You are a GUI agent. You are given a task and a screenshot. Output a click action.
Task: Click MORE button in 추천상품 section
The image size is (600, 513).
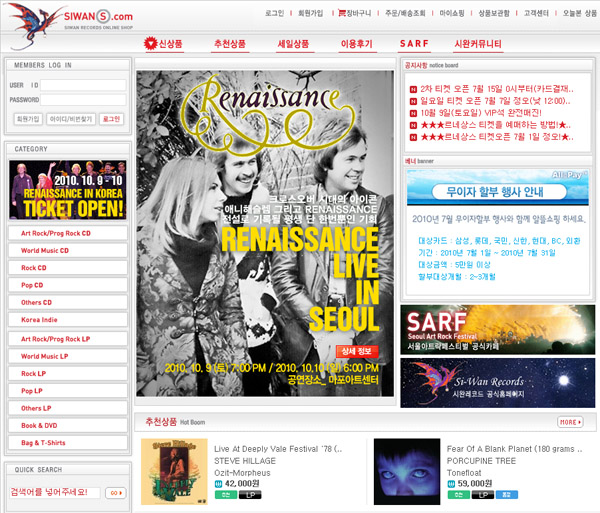(570, 422)
